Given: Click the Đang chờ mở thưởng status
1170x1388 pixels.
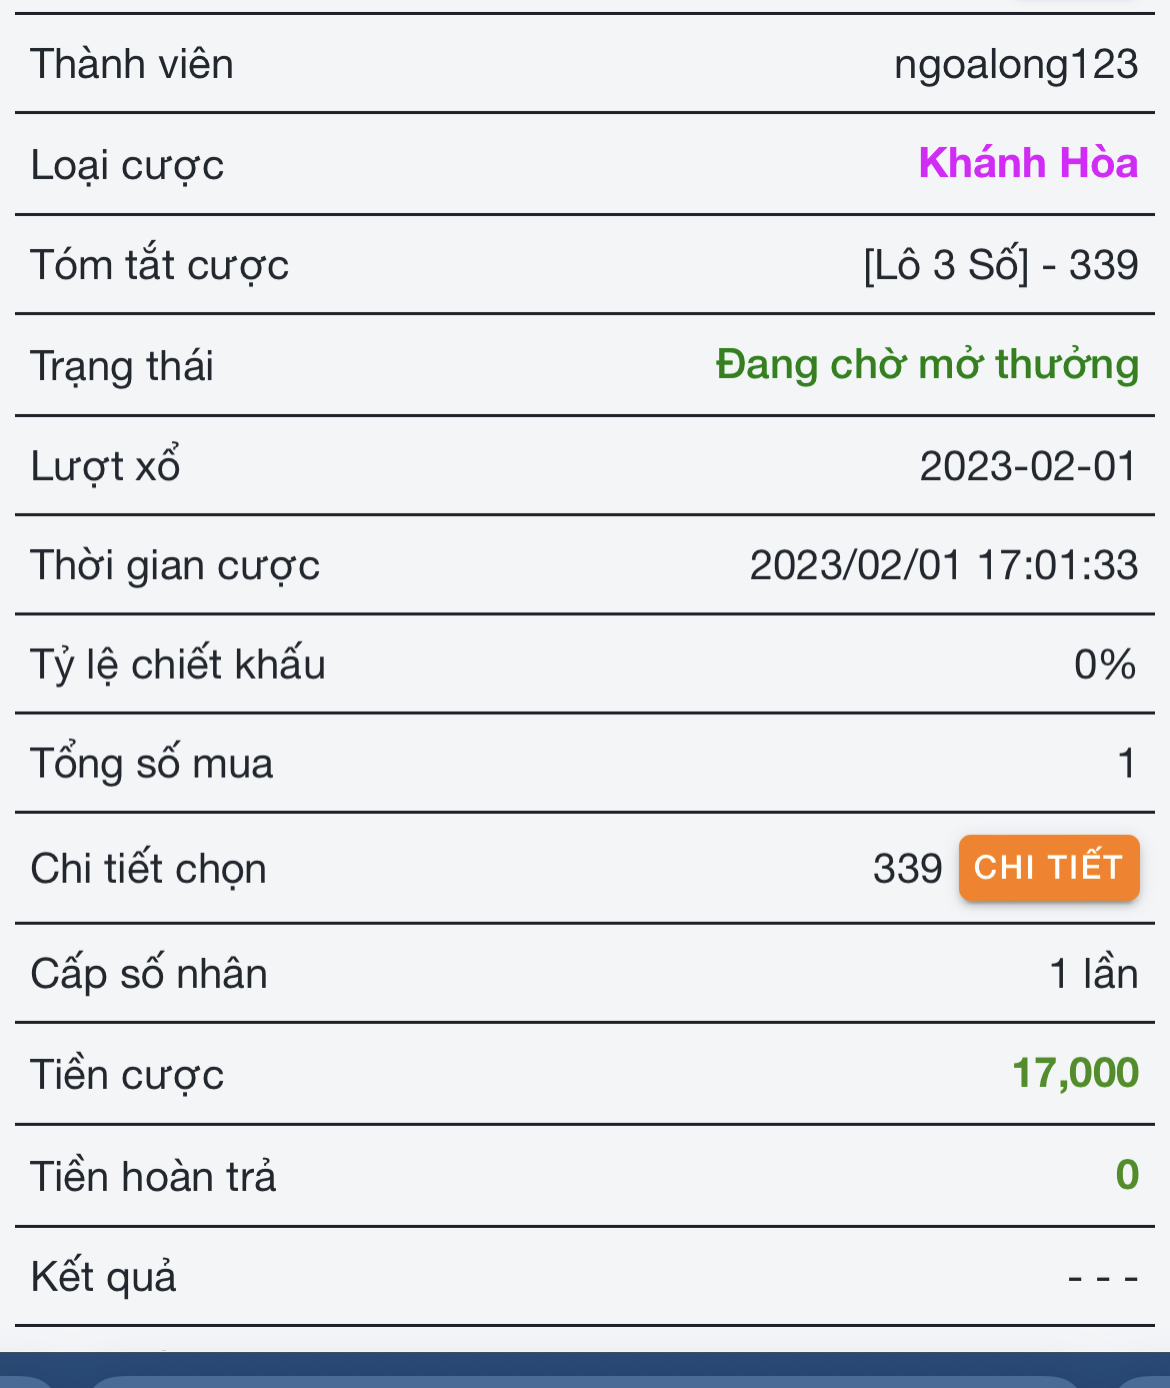Looking at the screenshot, I should (927, 365).
